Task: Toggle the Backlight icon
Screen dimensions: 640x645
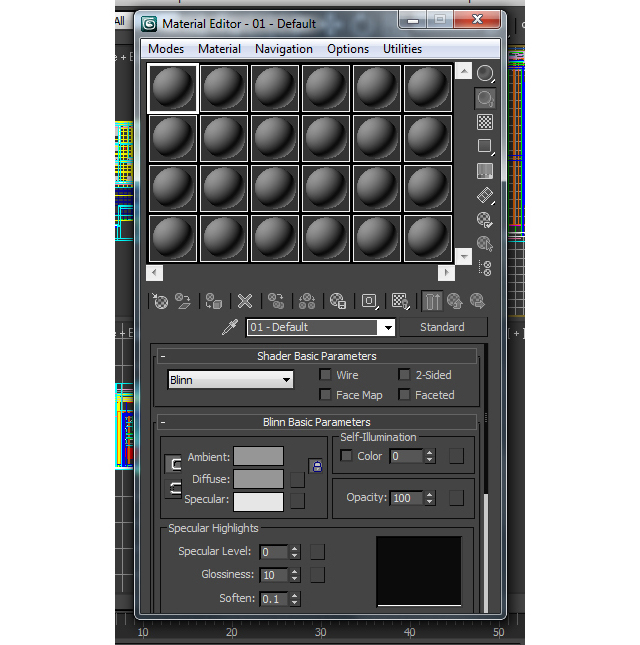Action: coord(485,98)
